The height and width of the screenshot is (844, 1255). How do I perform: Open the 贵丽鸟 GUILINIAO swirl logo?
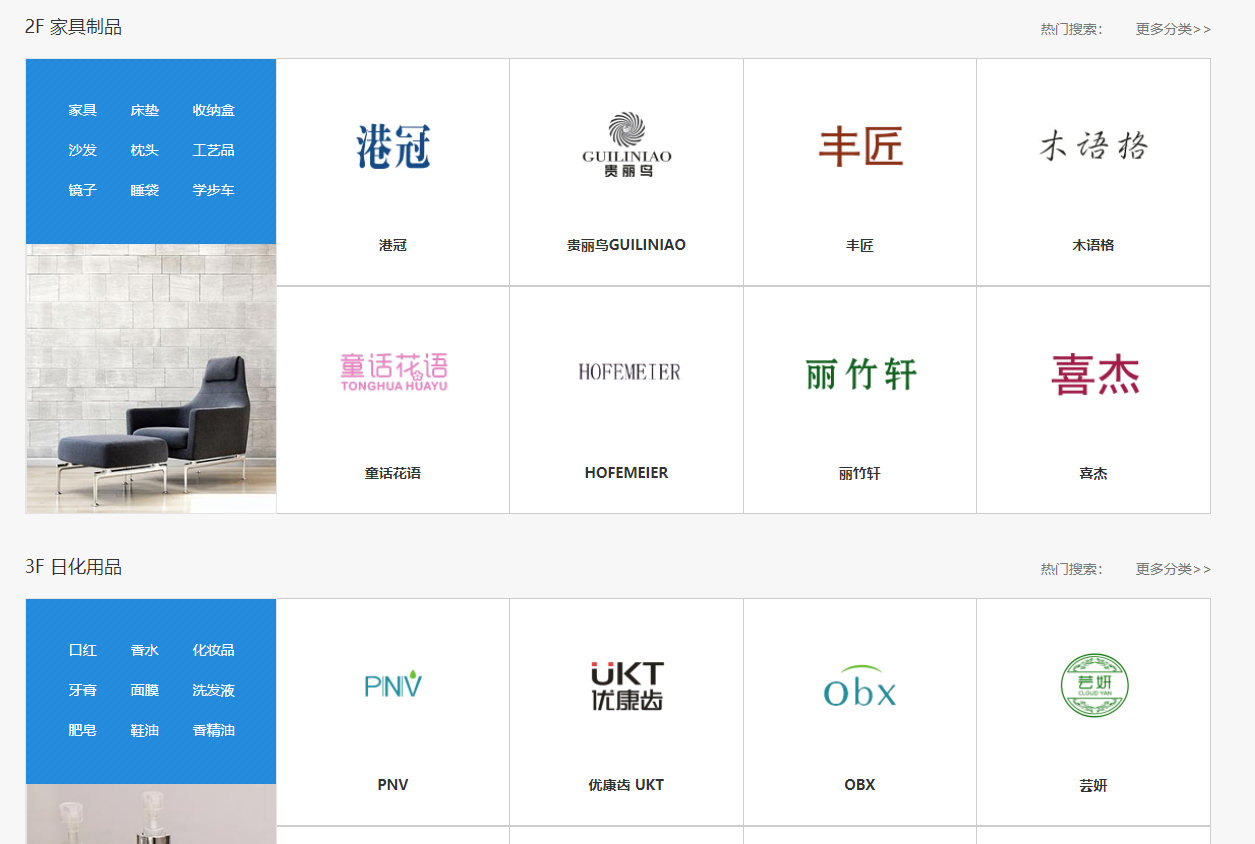click(x=627, y=145)
